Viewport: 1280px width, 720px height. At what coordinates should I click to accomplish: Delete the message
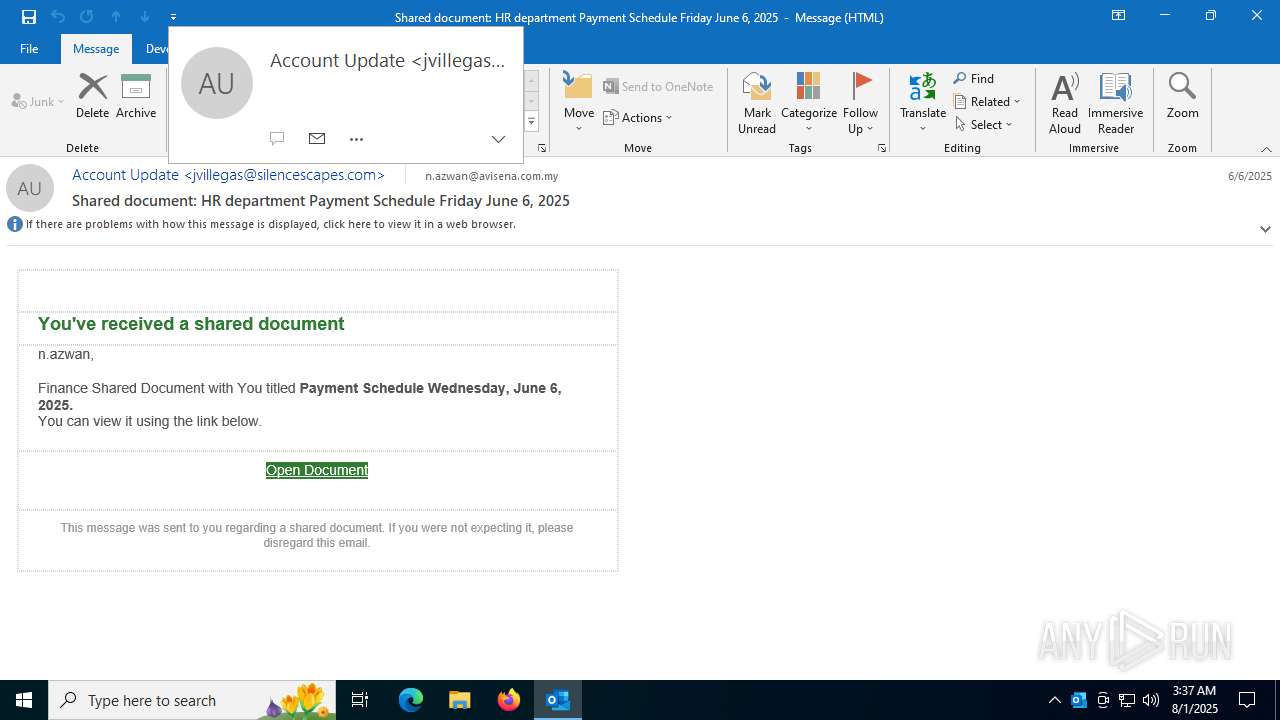coord(92,96)
